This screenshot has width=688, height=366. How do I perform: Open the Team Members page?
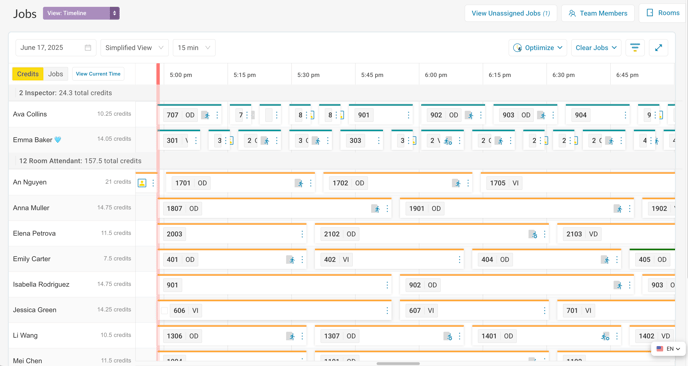coord(598,13)
